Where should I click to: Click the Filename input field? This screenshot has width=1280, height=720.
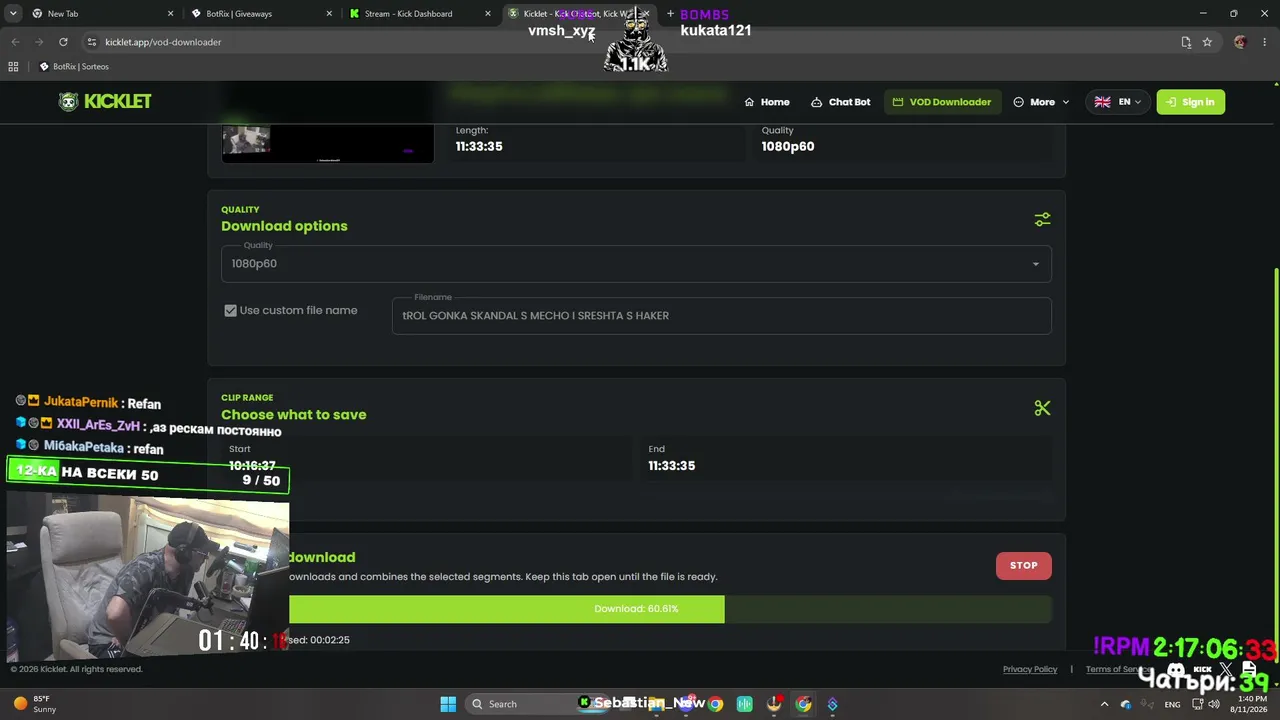pos(721,316)
